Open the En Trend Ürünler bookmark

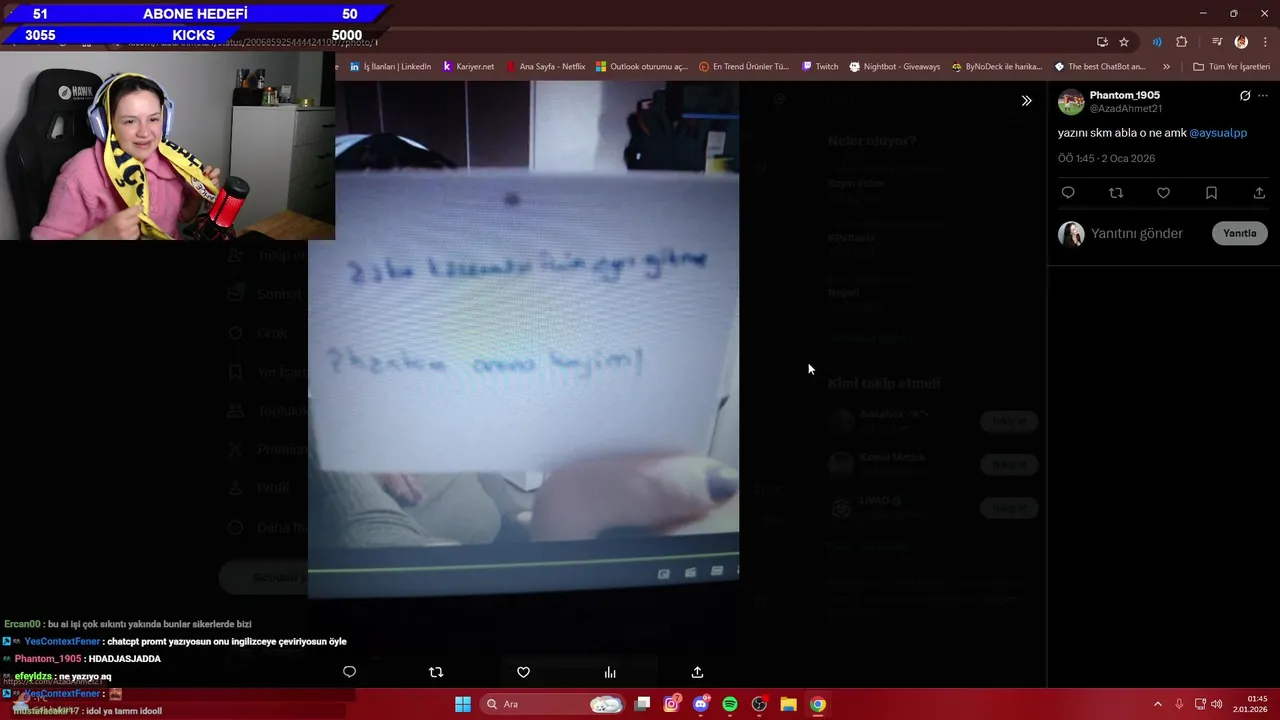744,67
